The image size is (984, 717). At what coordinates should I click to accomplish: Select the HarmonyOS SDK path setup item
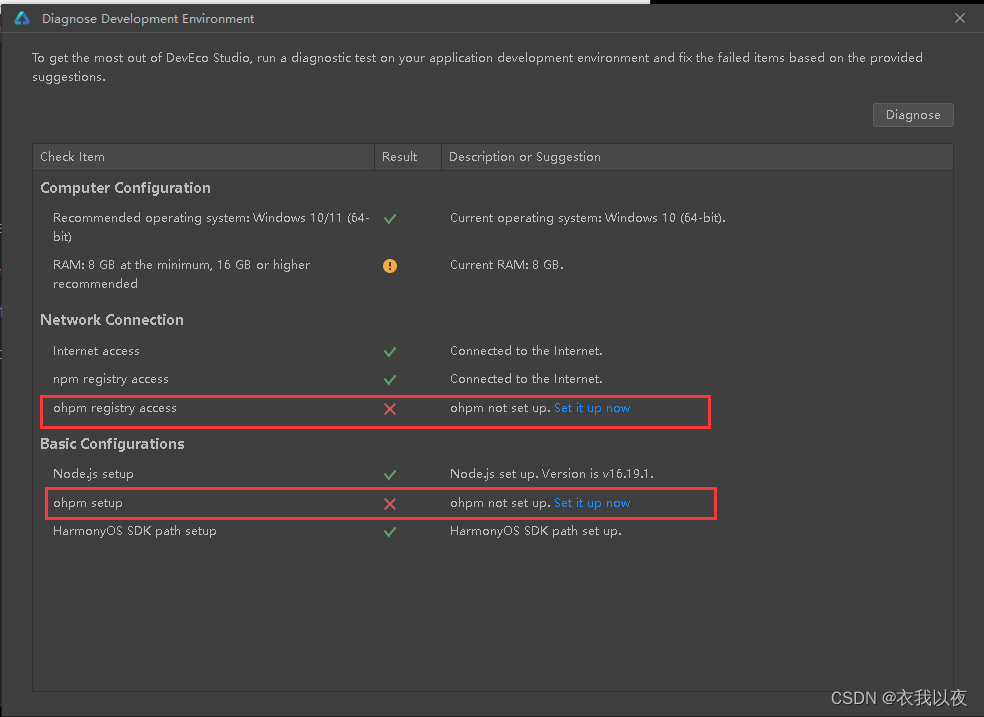[134, 531]
